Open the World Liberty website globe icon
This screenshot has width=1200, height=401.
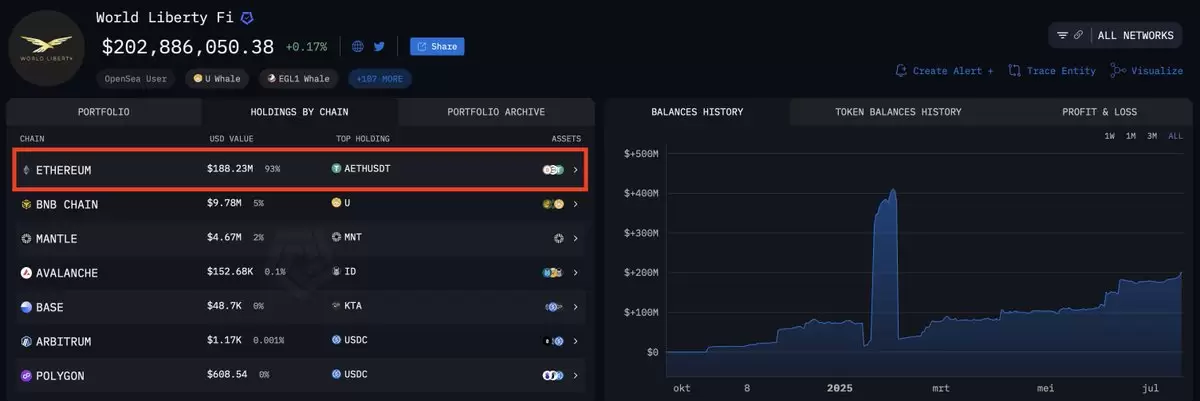click(x=358, y=46)
